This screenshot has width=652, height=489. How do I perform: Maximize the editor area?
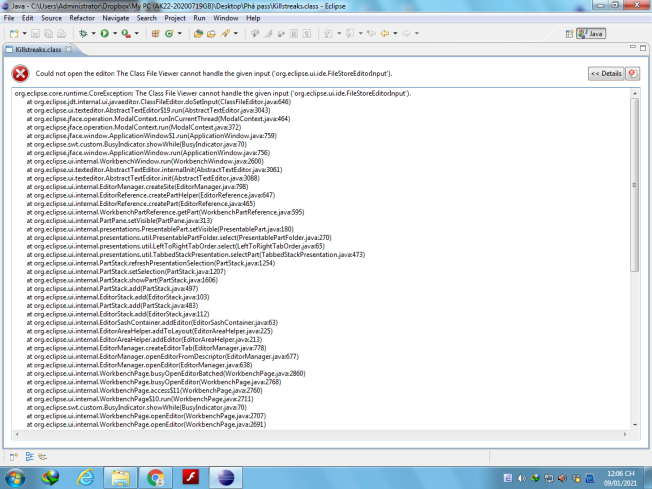(x=643, y=47)
